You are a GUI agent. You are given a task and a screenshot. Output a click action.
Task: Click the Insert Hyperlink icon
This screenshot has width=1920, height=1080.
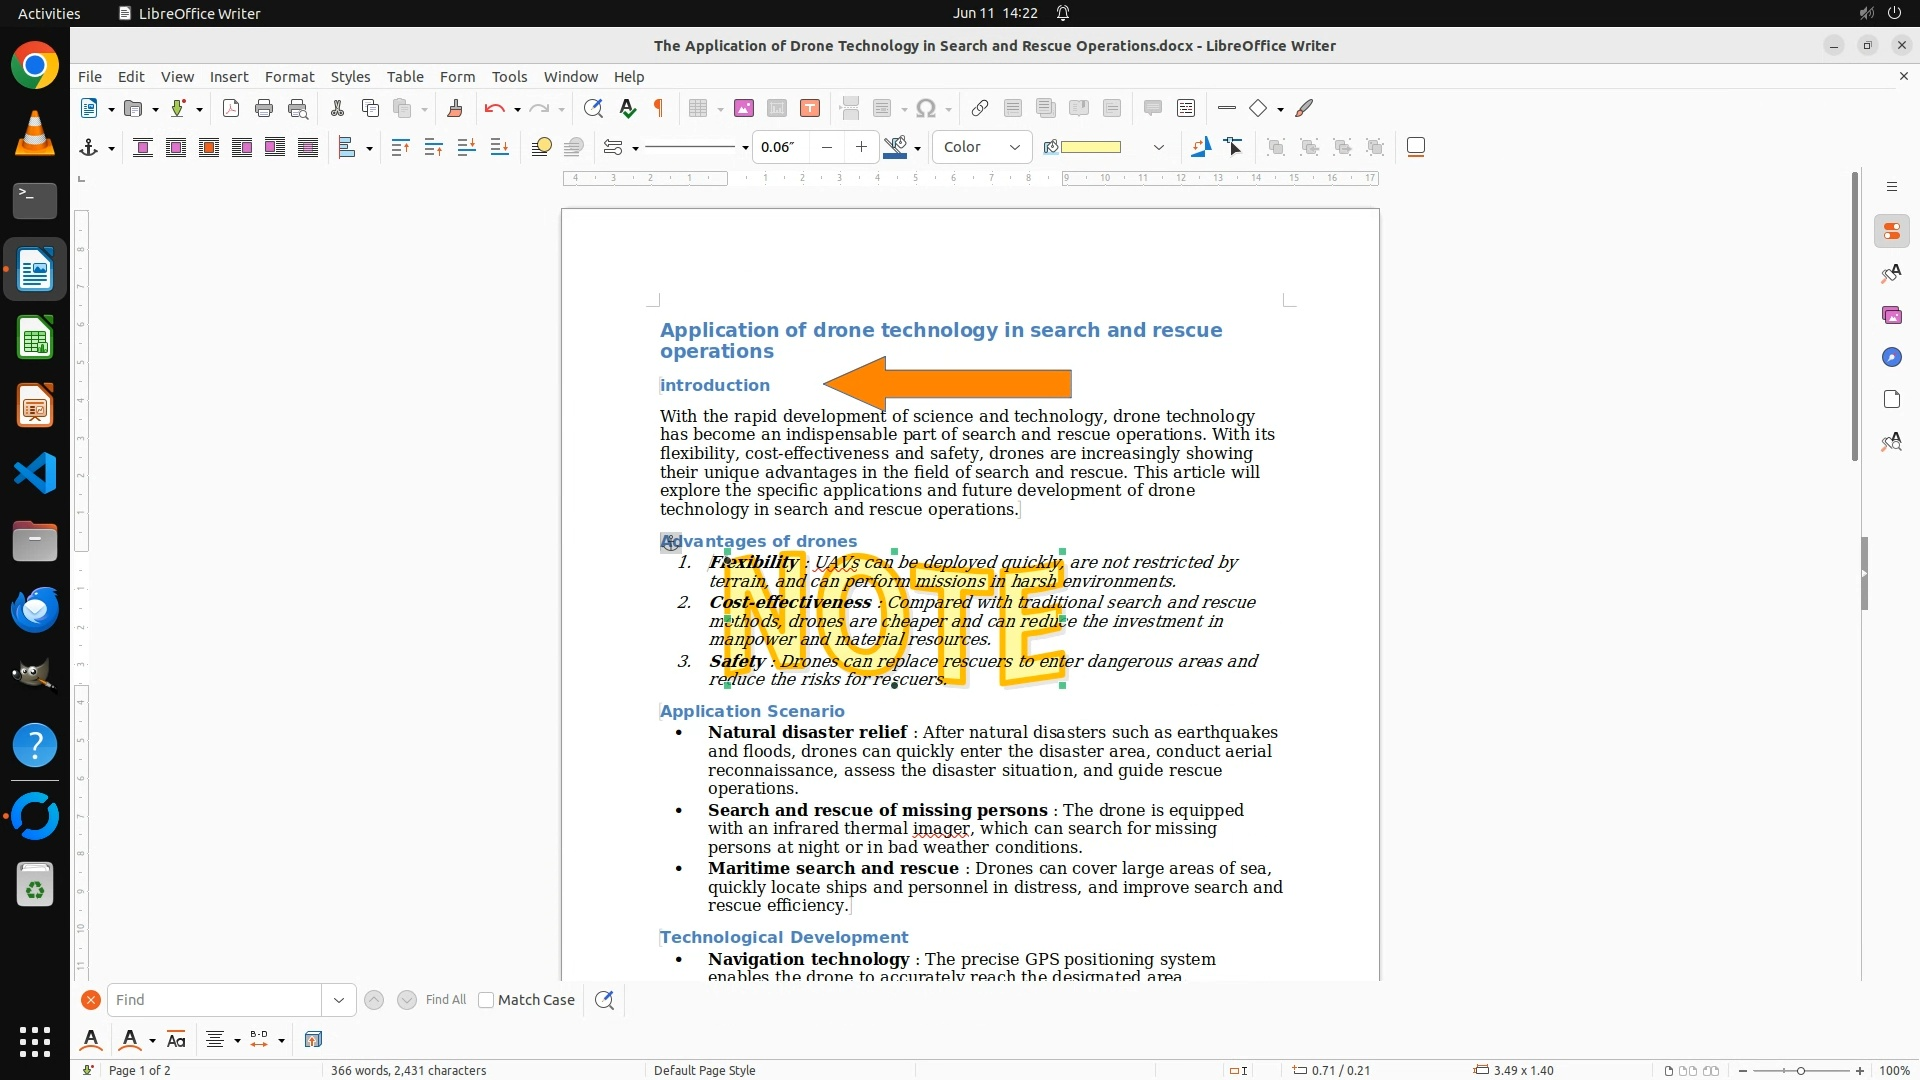pos(980,109)
